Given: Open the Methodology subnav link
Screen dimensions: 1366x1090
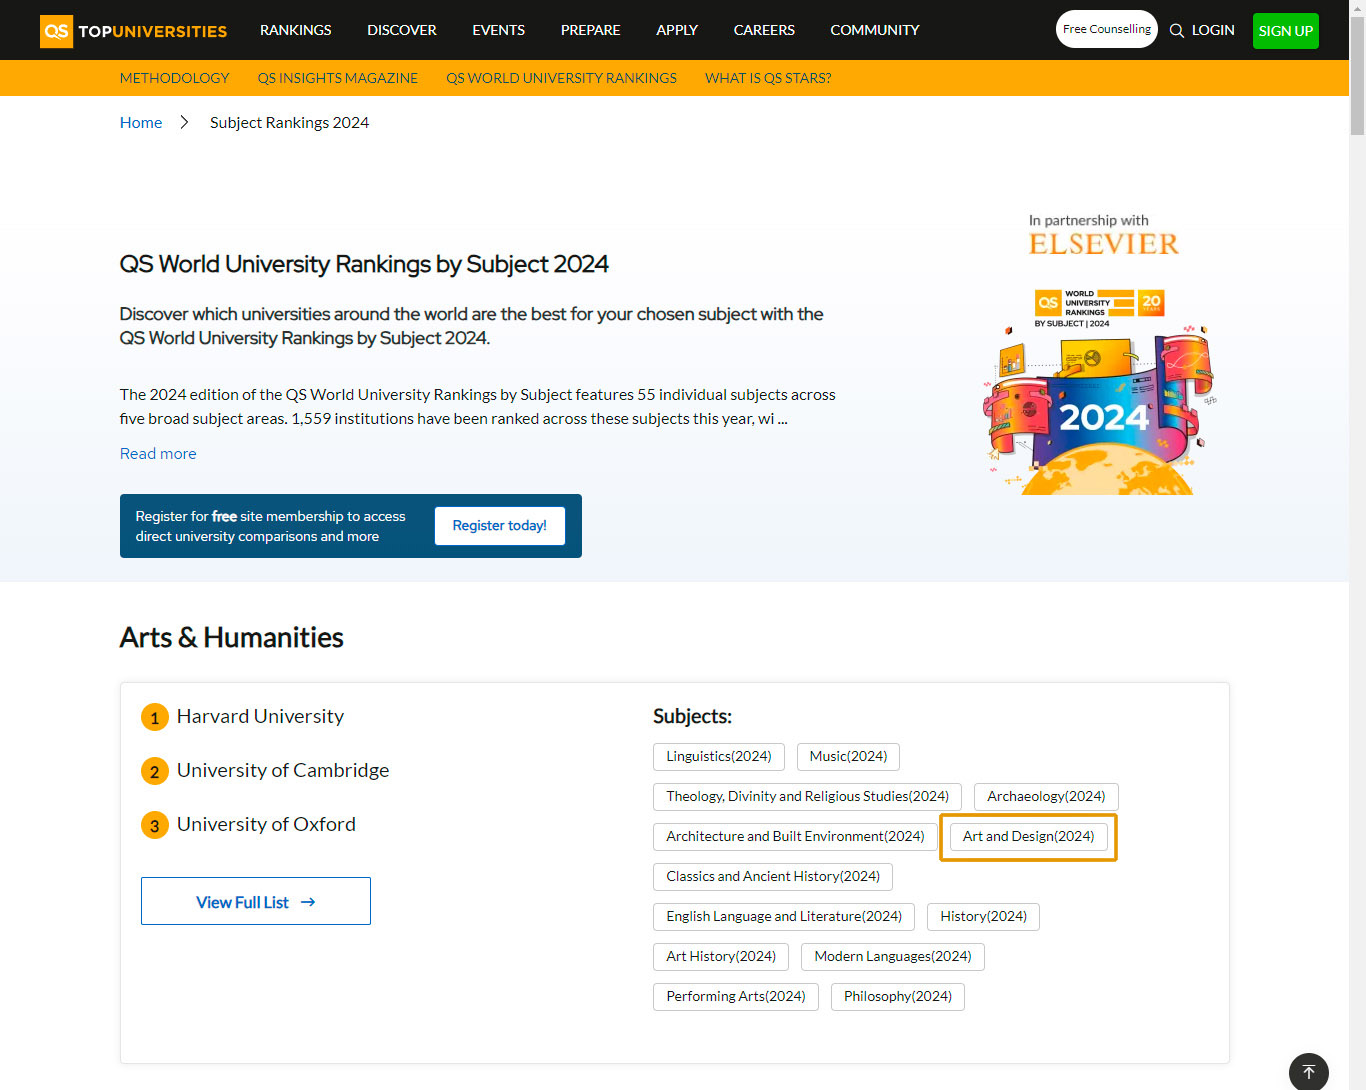Looking at the screenshot, I should coord(174,78).
